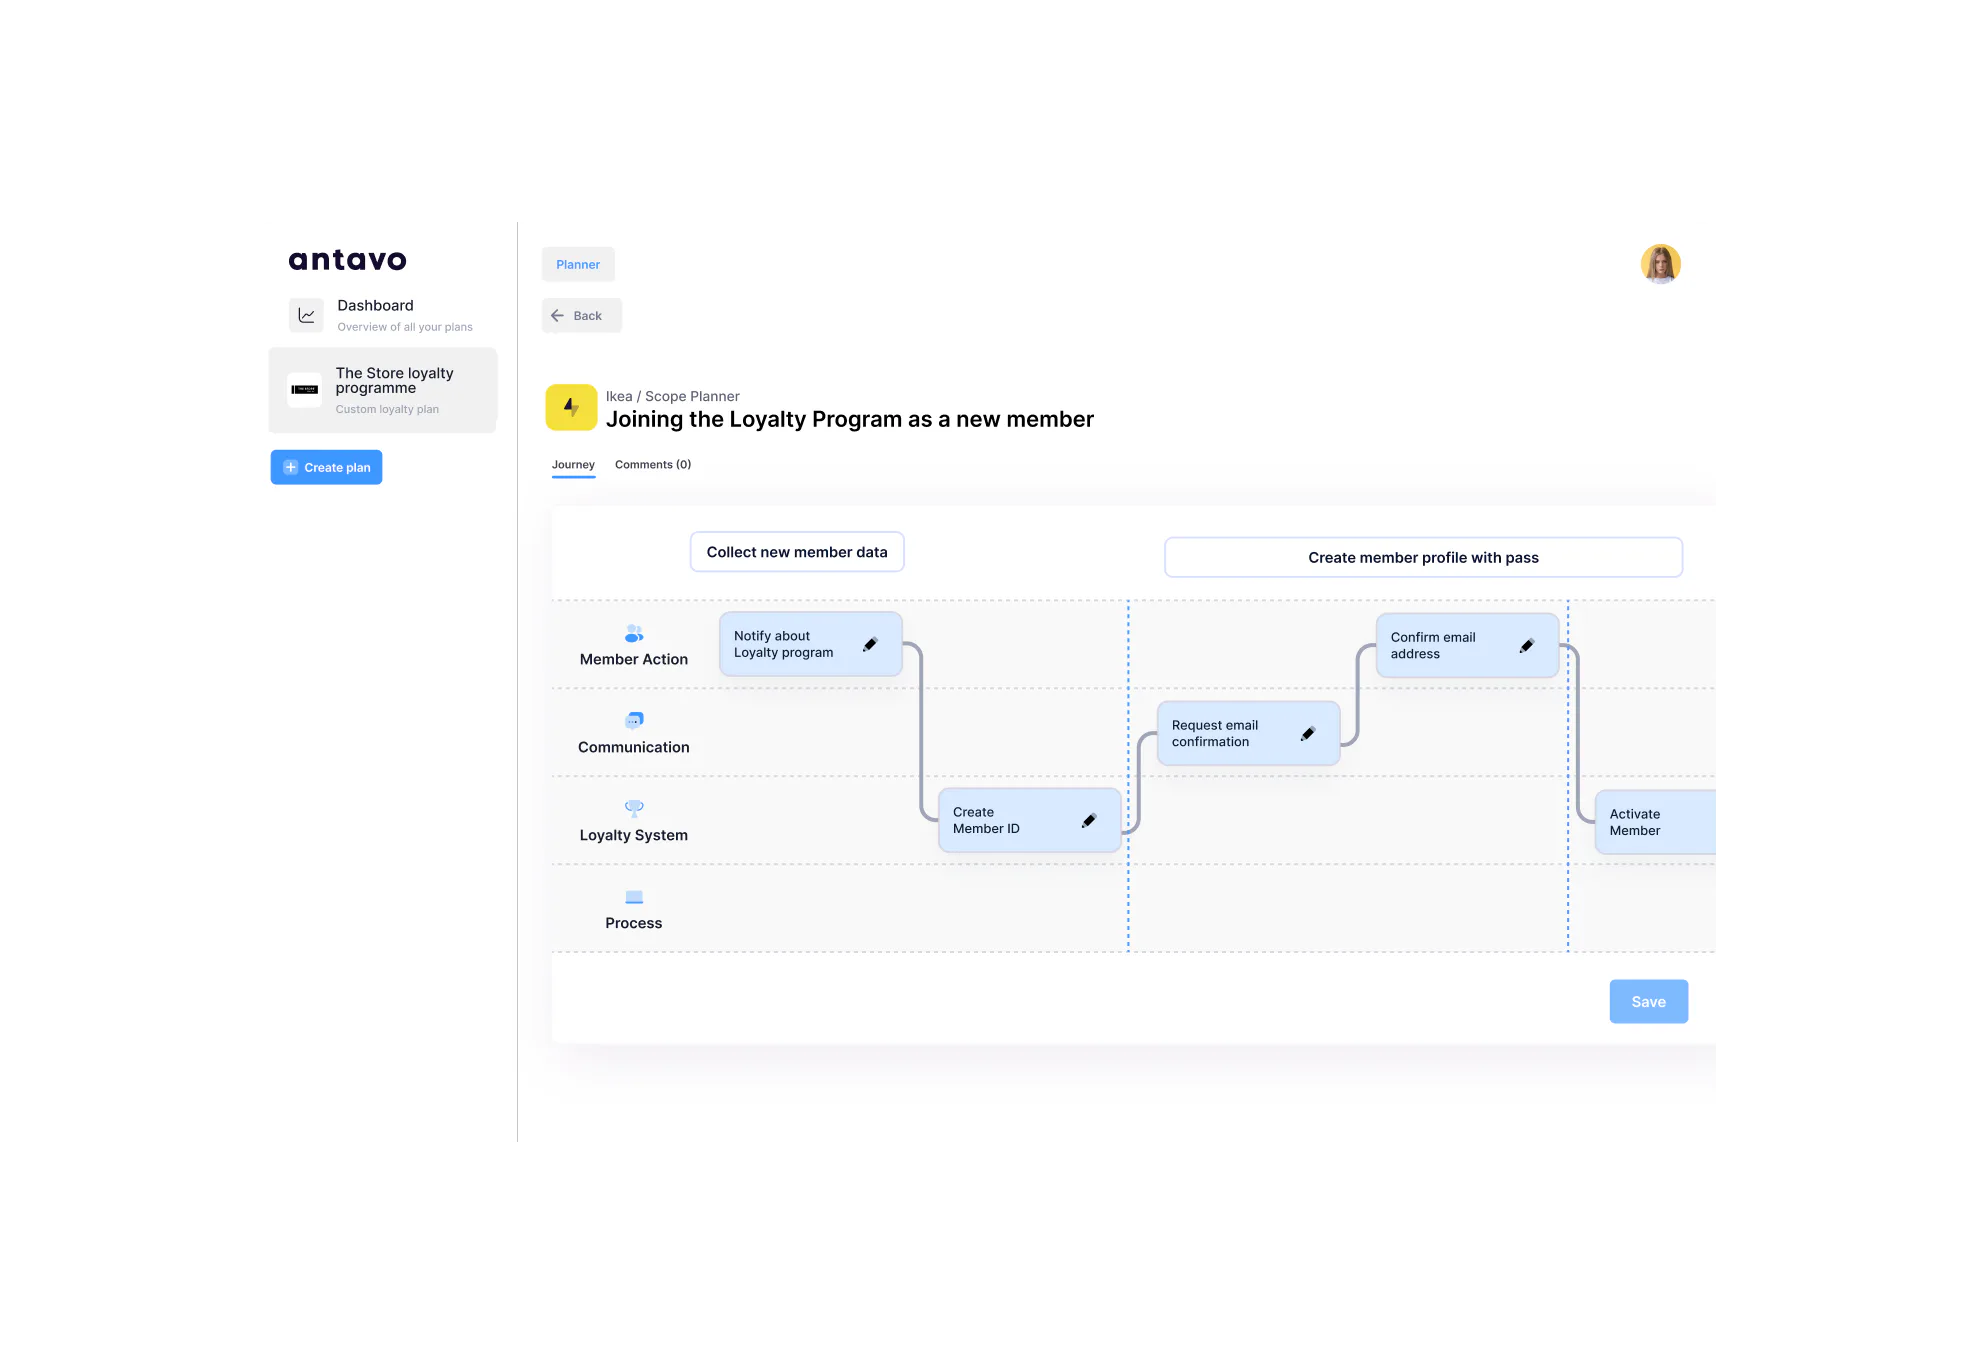Click the Process lane label

pos(633,923)
